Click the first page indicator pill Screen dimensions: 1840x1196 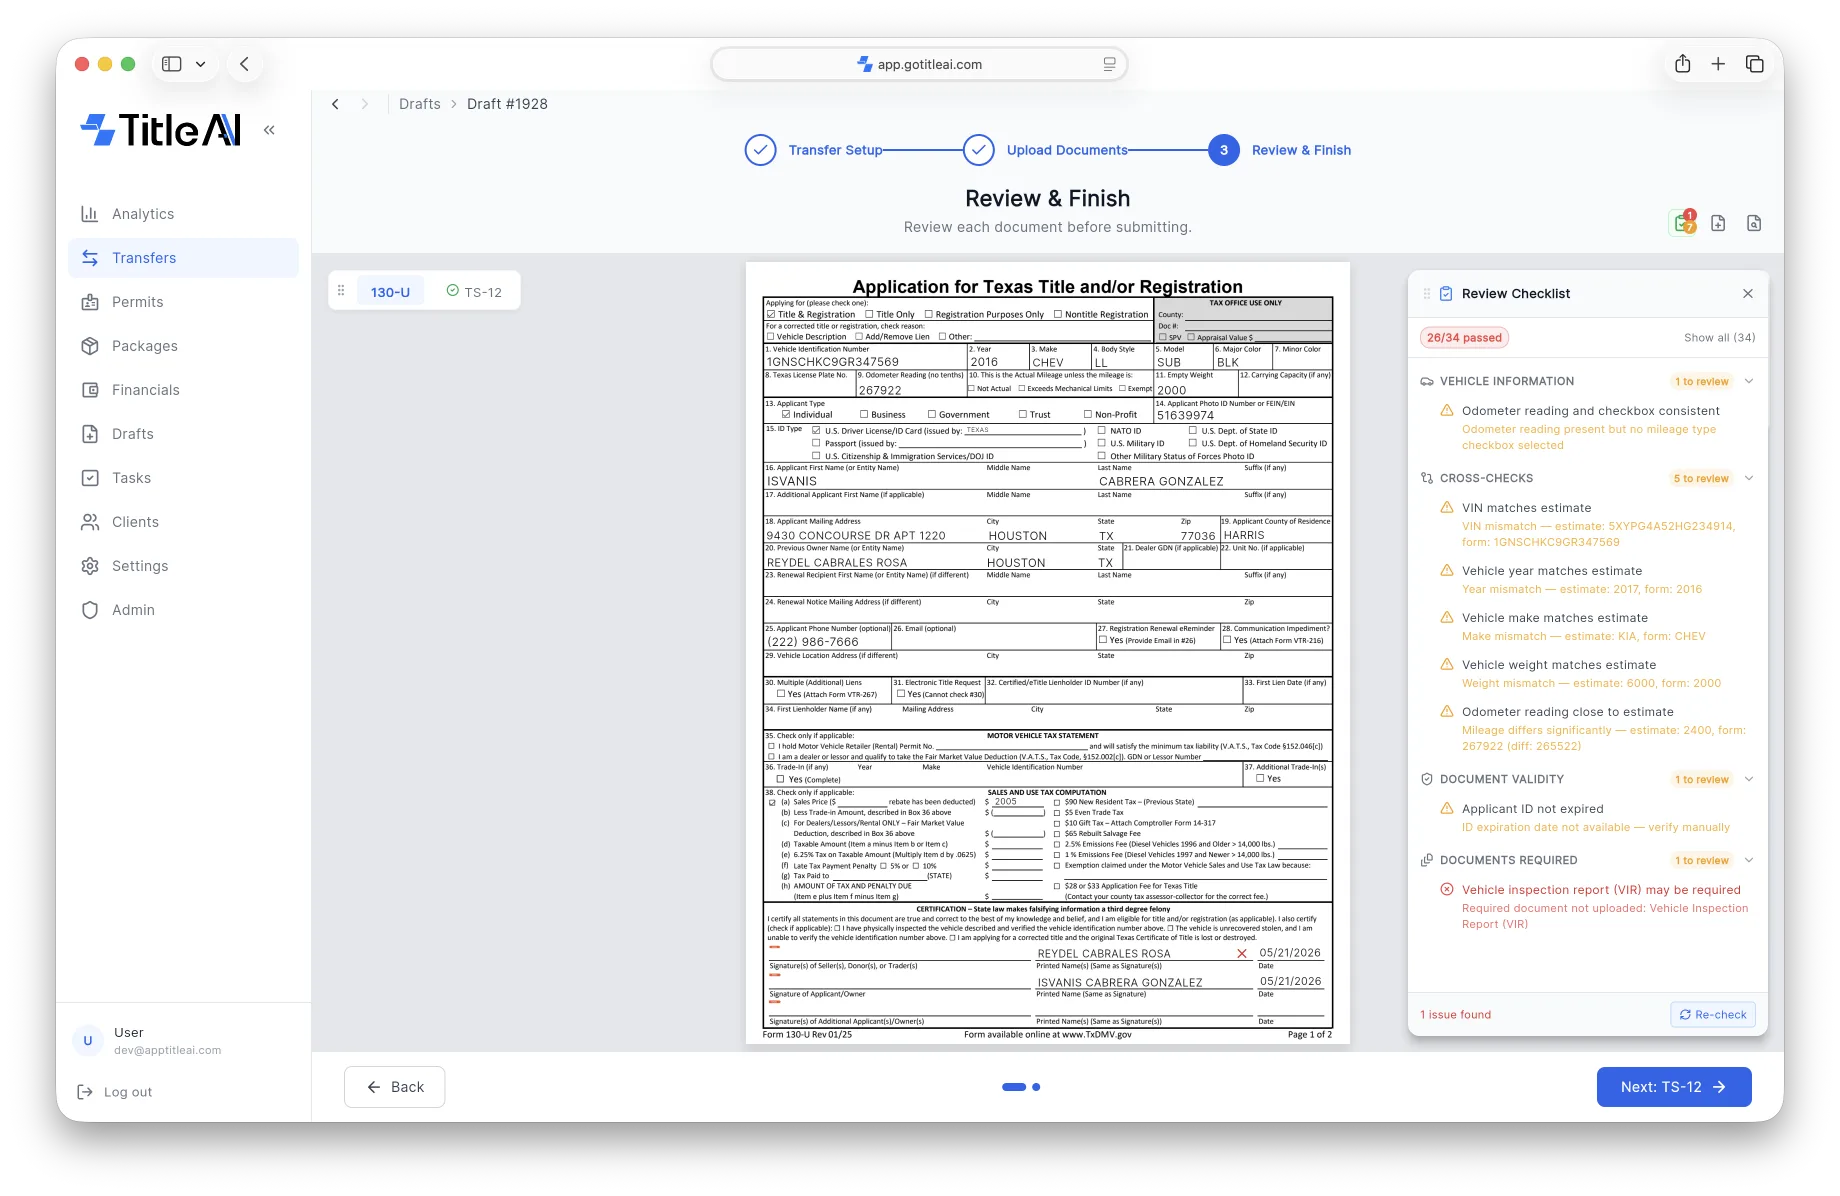coord(1014,1087)
